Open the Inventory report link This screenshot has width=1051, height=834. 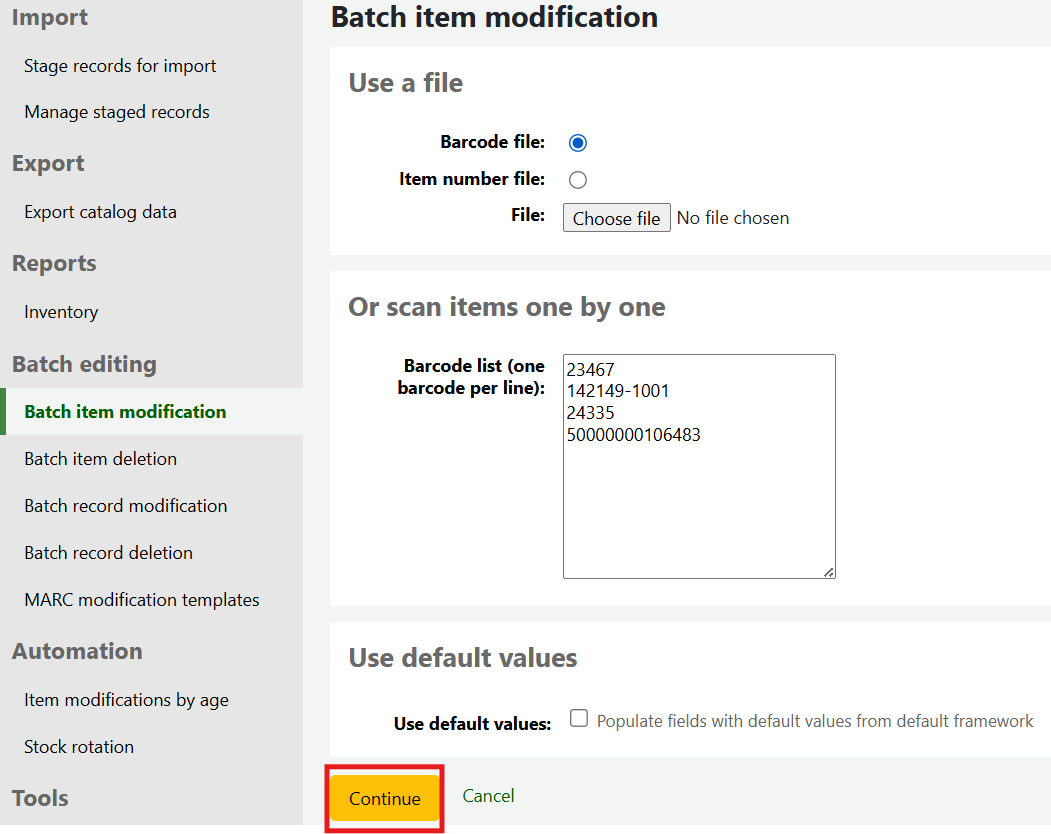coord(61,312)
